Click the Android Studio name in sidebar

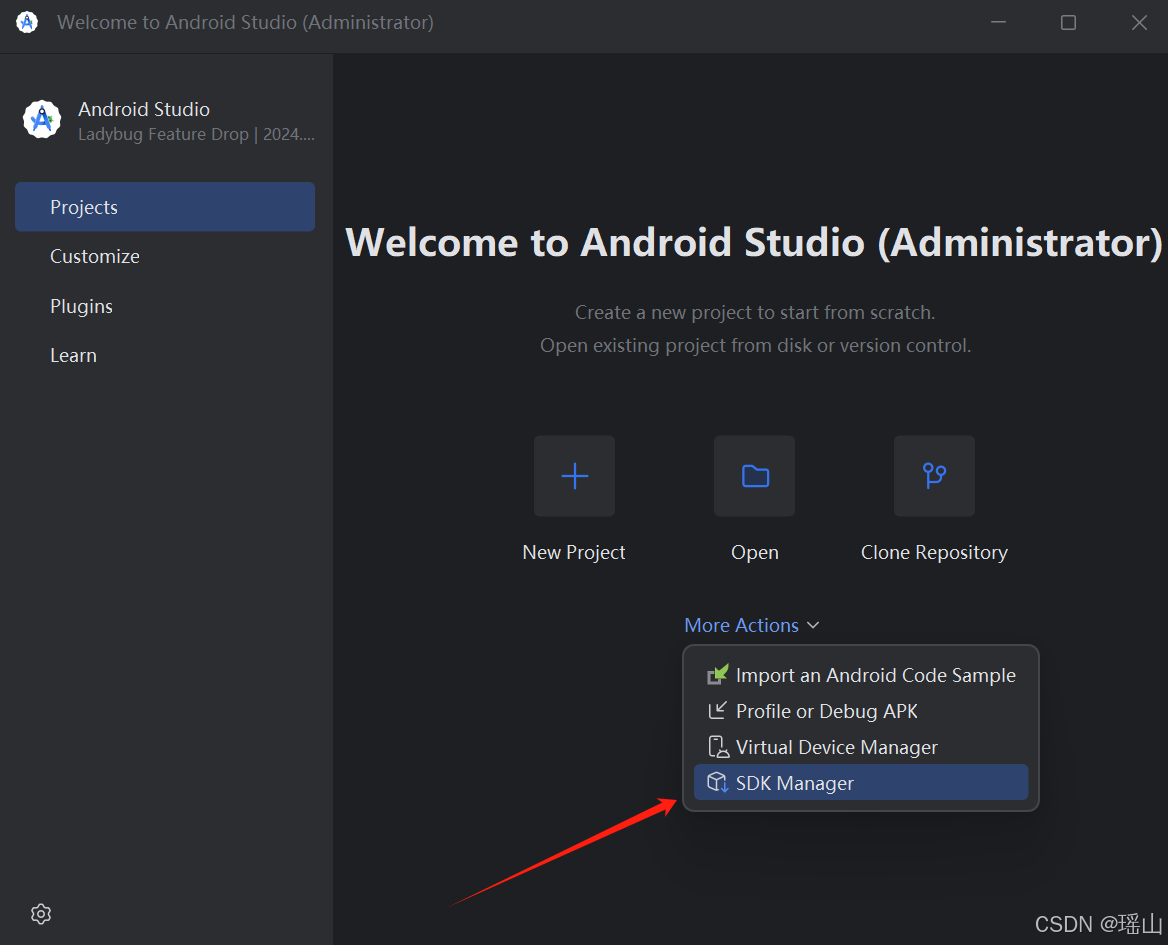(x=144, y=109)
